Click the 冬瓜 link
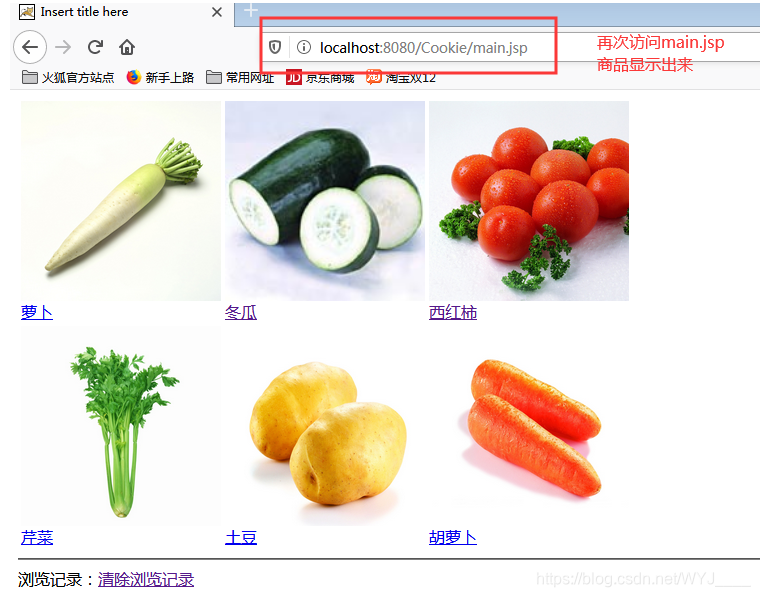Viewport: 760px width, 597px height. (x=241, y=313)
